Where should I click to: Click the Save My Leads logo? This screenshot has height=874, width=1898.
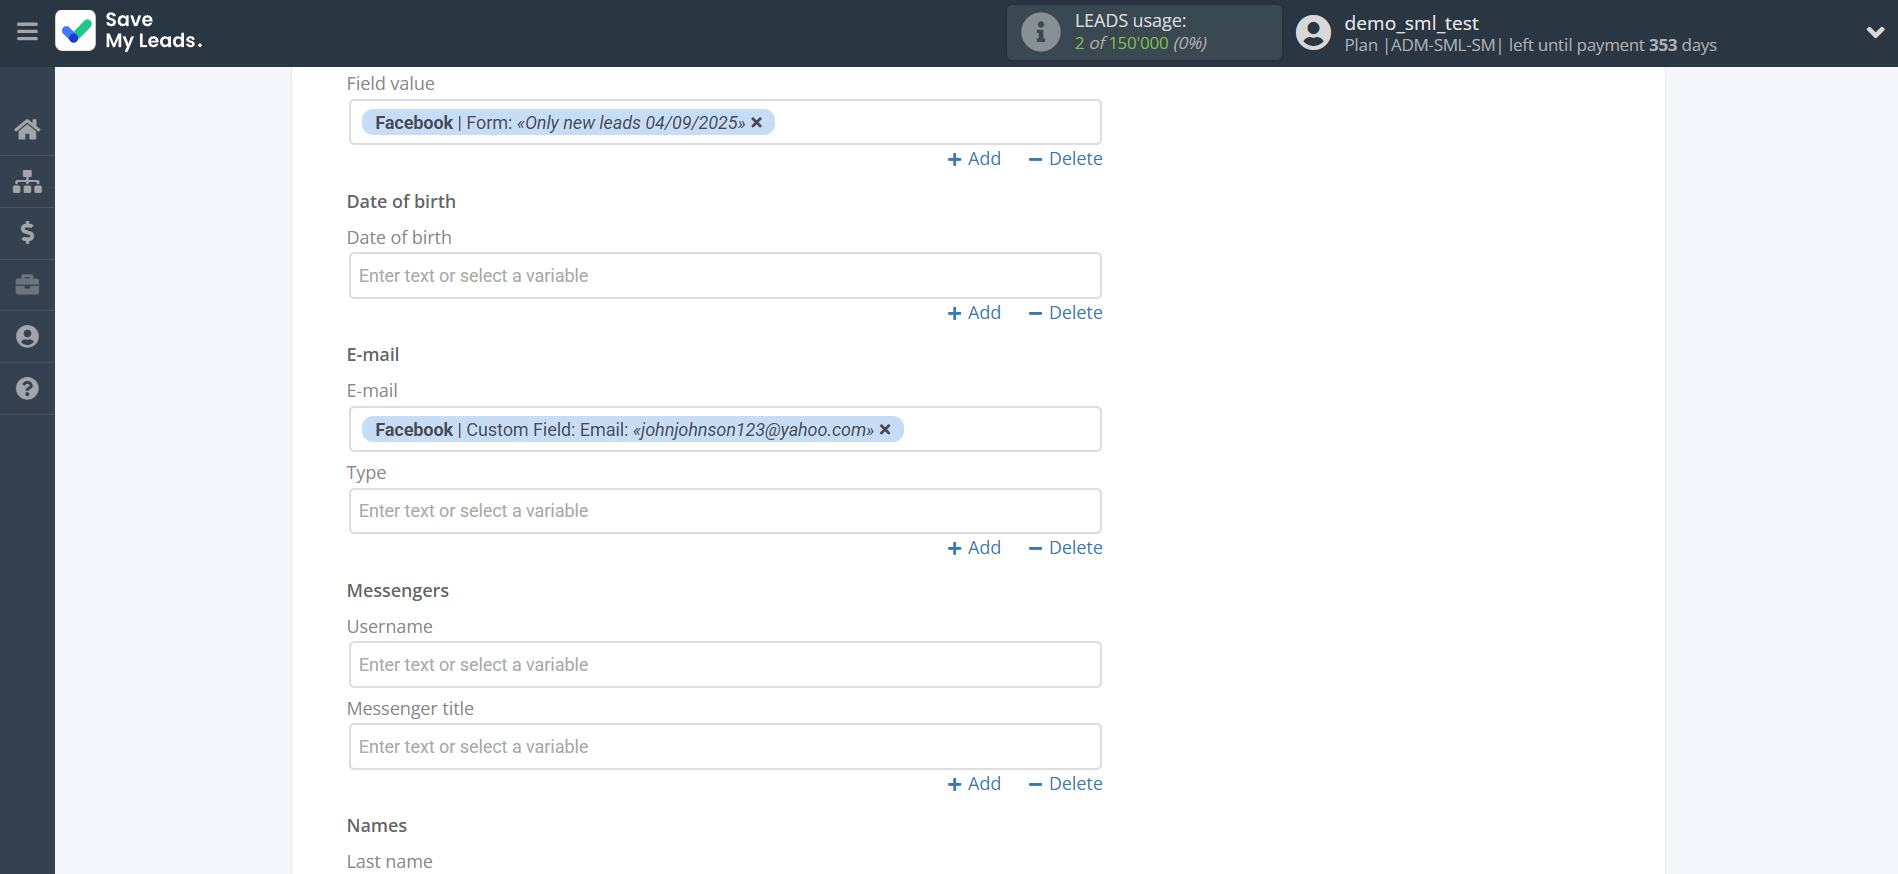point(129,31)
